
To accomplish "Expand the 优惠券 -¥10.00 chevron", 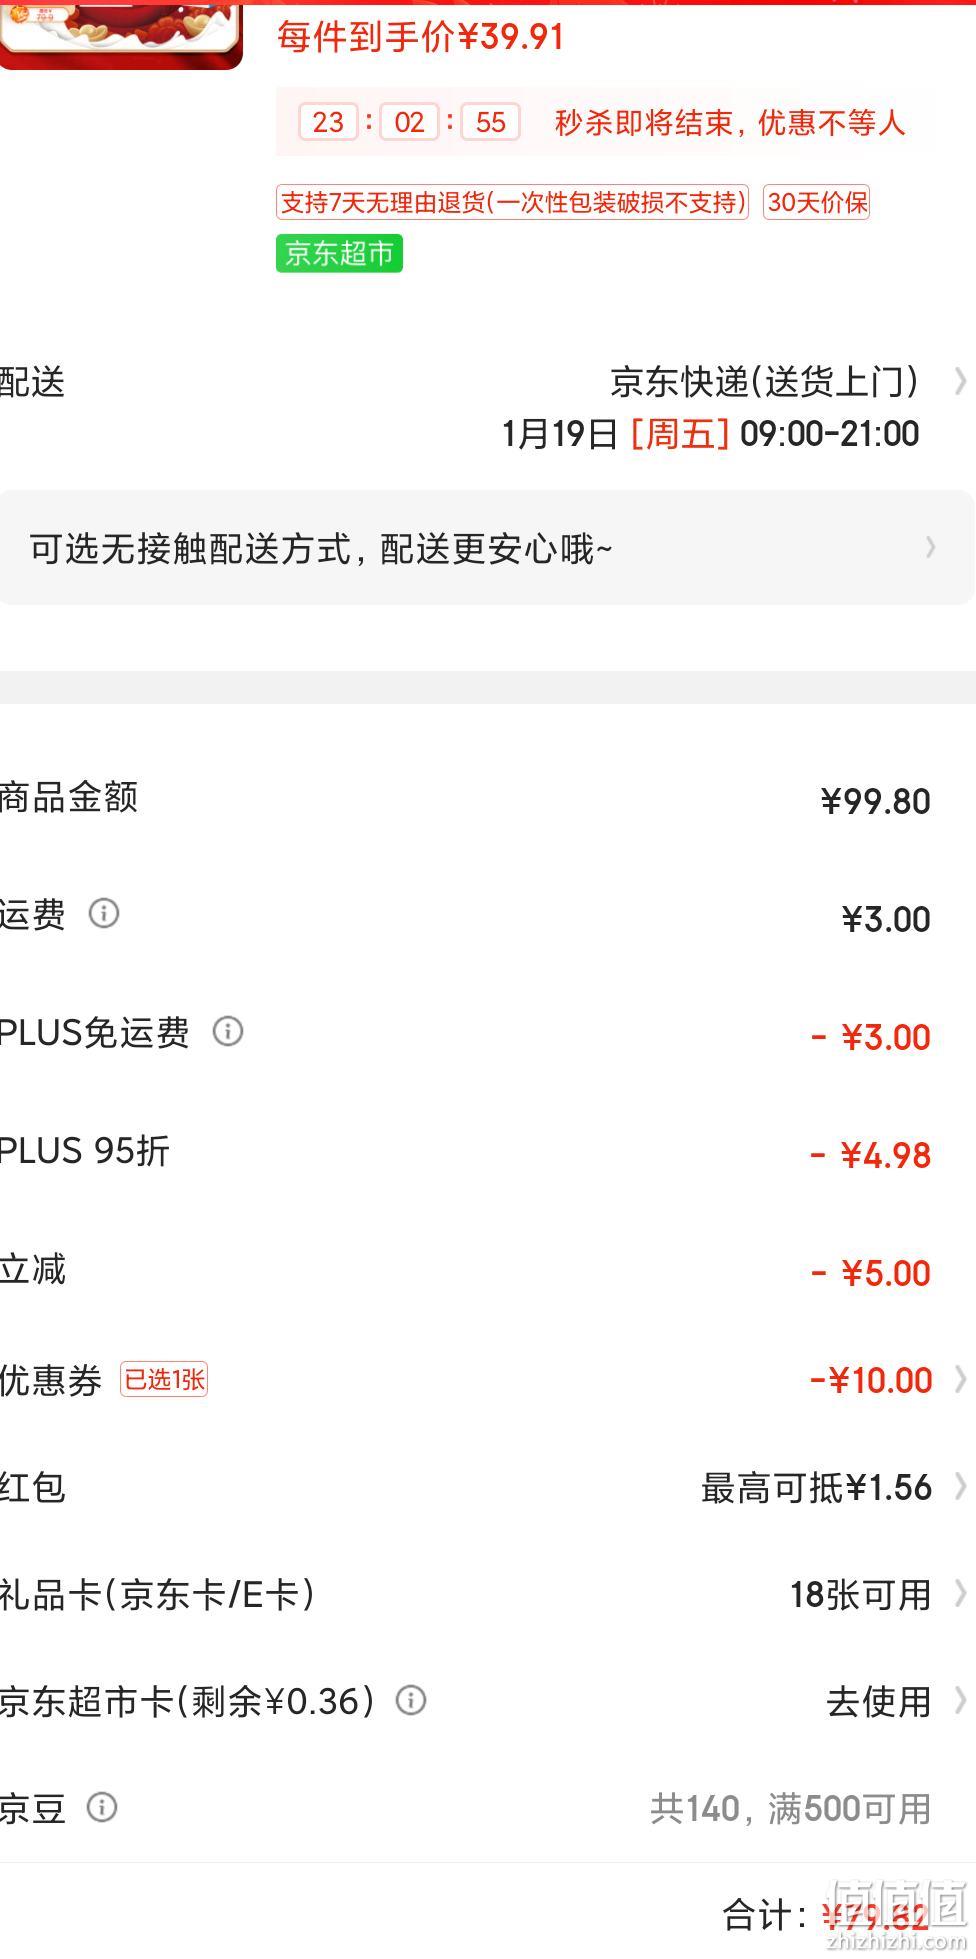I will [x=960, y=1380].
